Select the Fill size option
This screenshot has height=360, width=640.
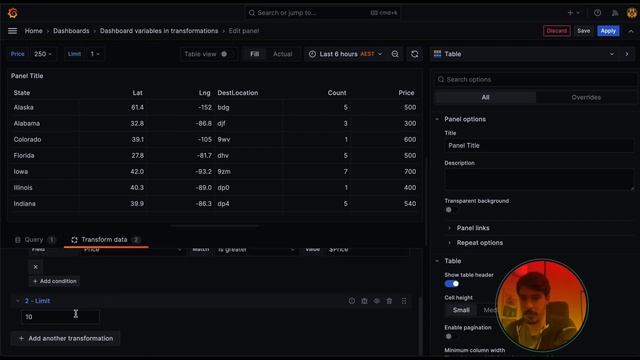(x=254, y=54)
